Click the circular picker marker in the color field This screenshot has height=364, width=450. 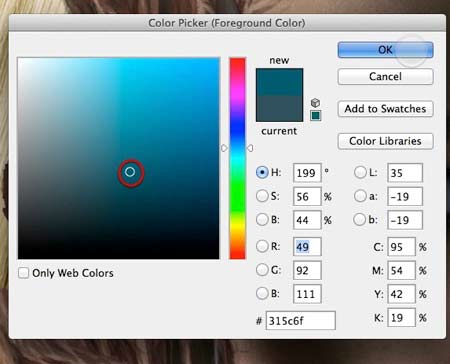pyautogui.click(x=130, y=172)
